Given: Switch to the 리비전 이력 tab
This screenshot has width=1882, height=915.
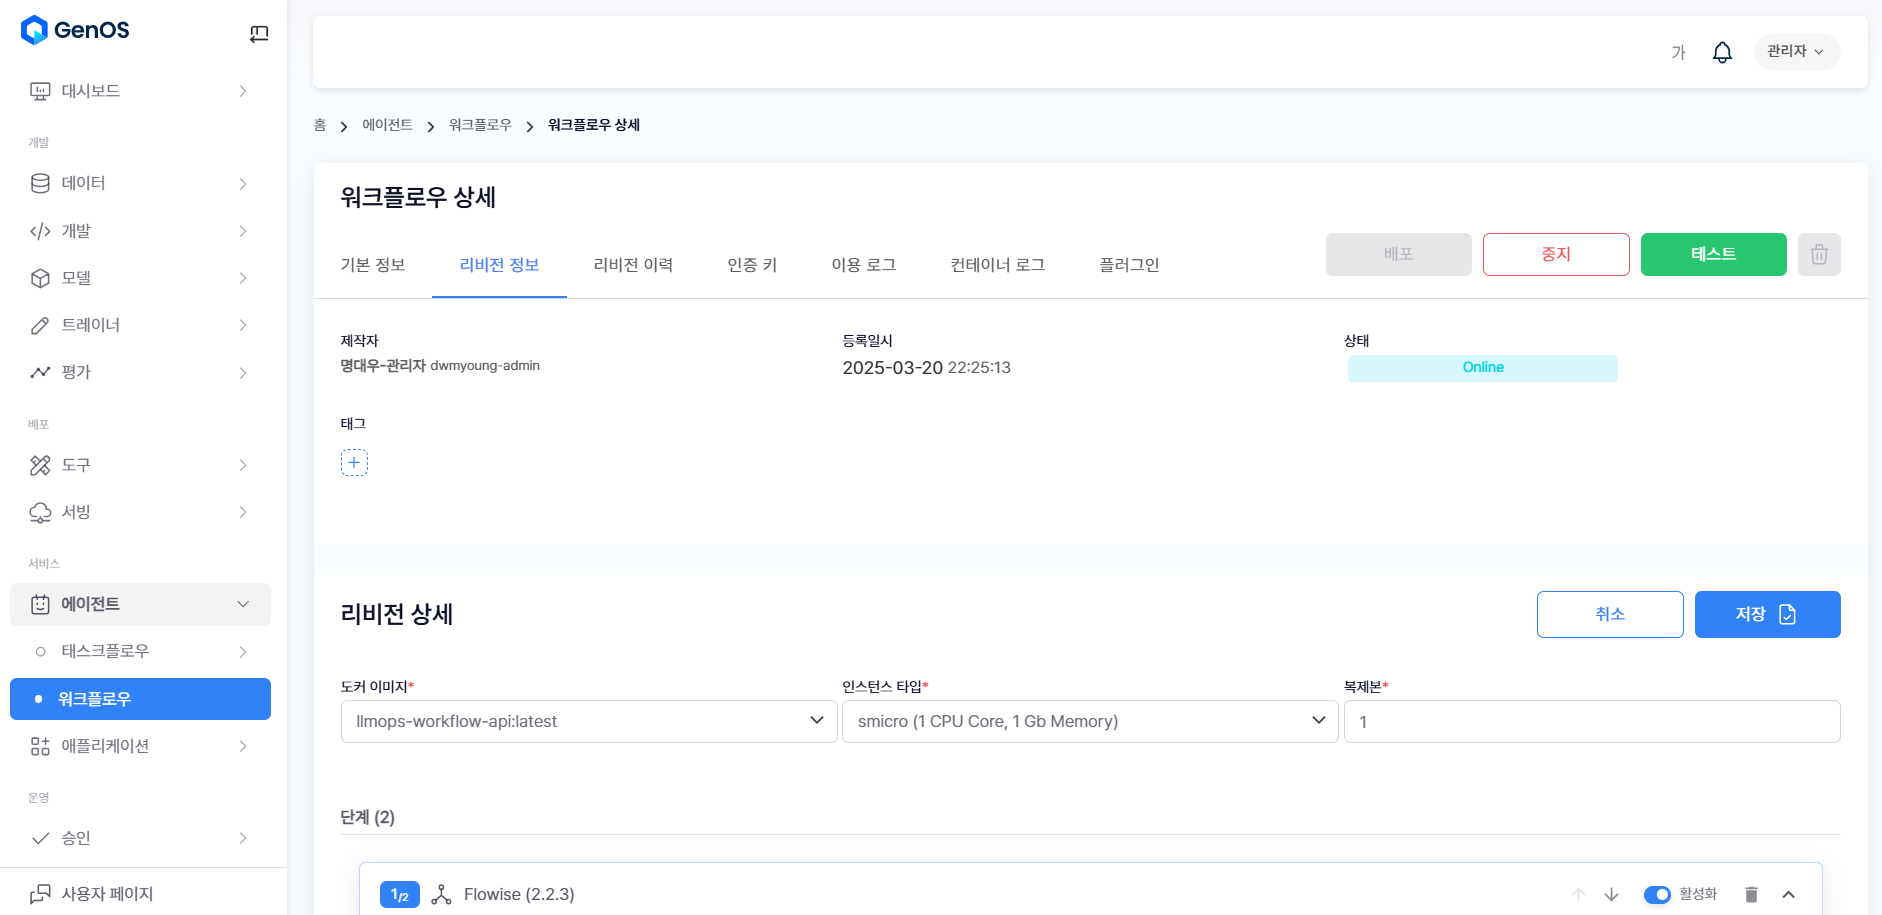Looking at the screenshot, I should (633, 265).
